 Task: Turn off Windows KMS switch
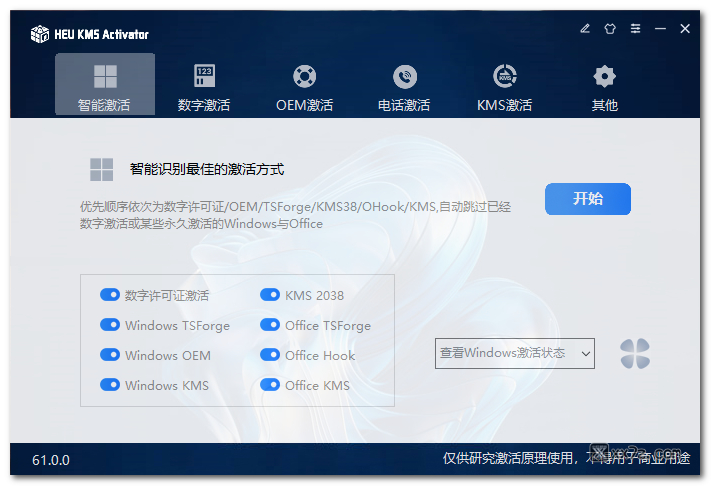(x=110, y=385)
